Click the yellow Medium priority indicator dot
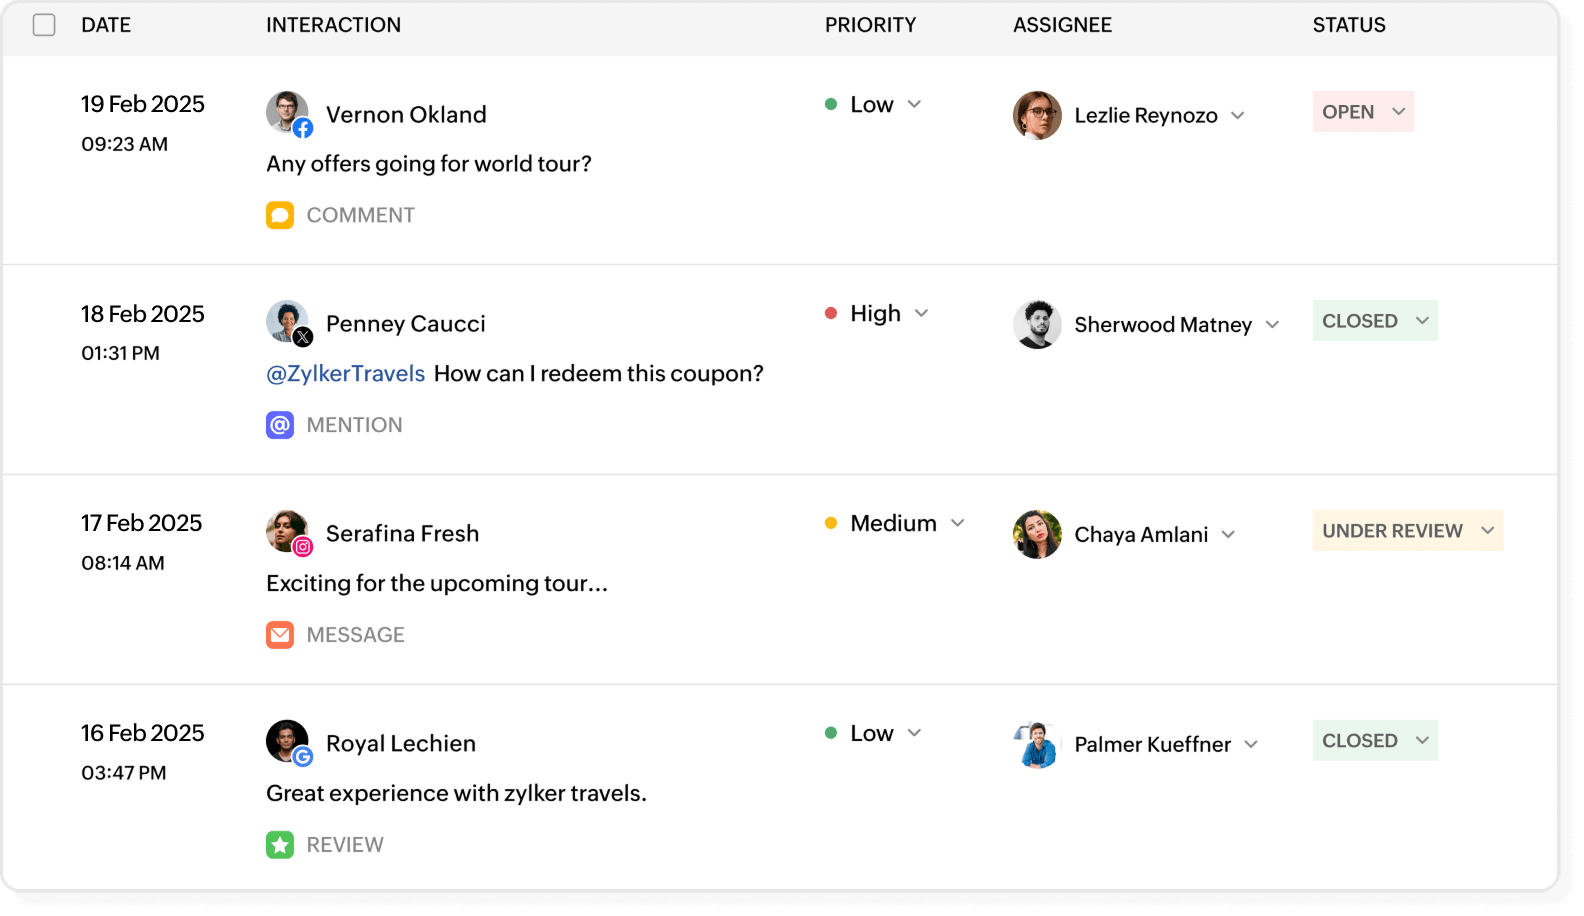 (829, 522)
